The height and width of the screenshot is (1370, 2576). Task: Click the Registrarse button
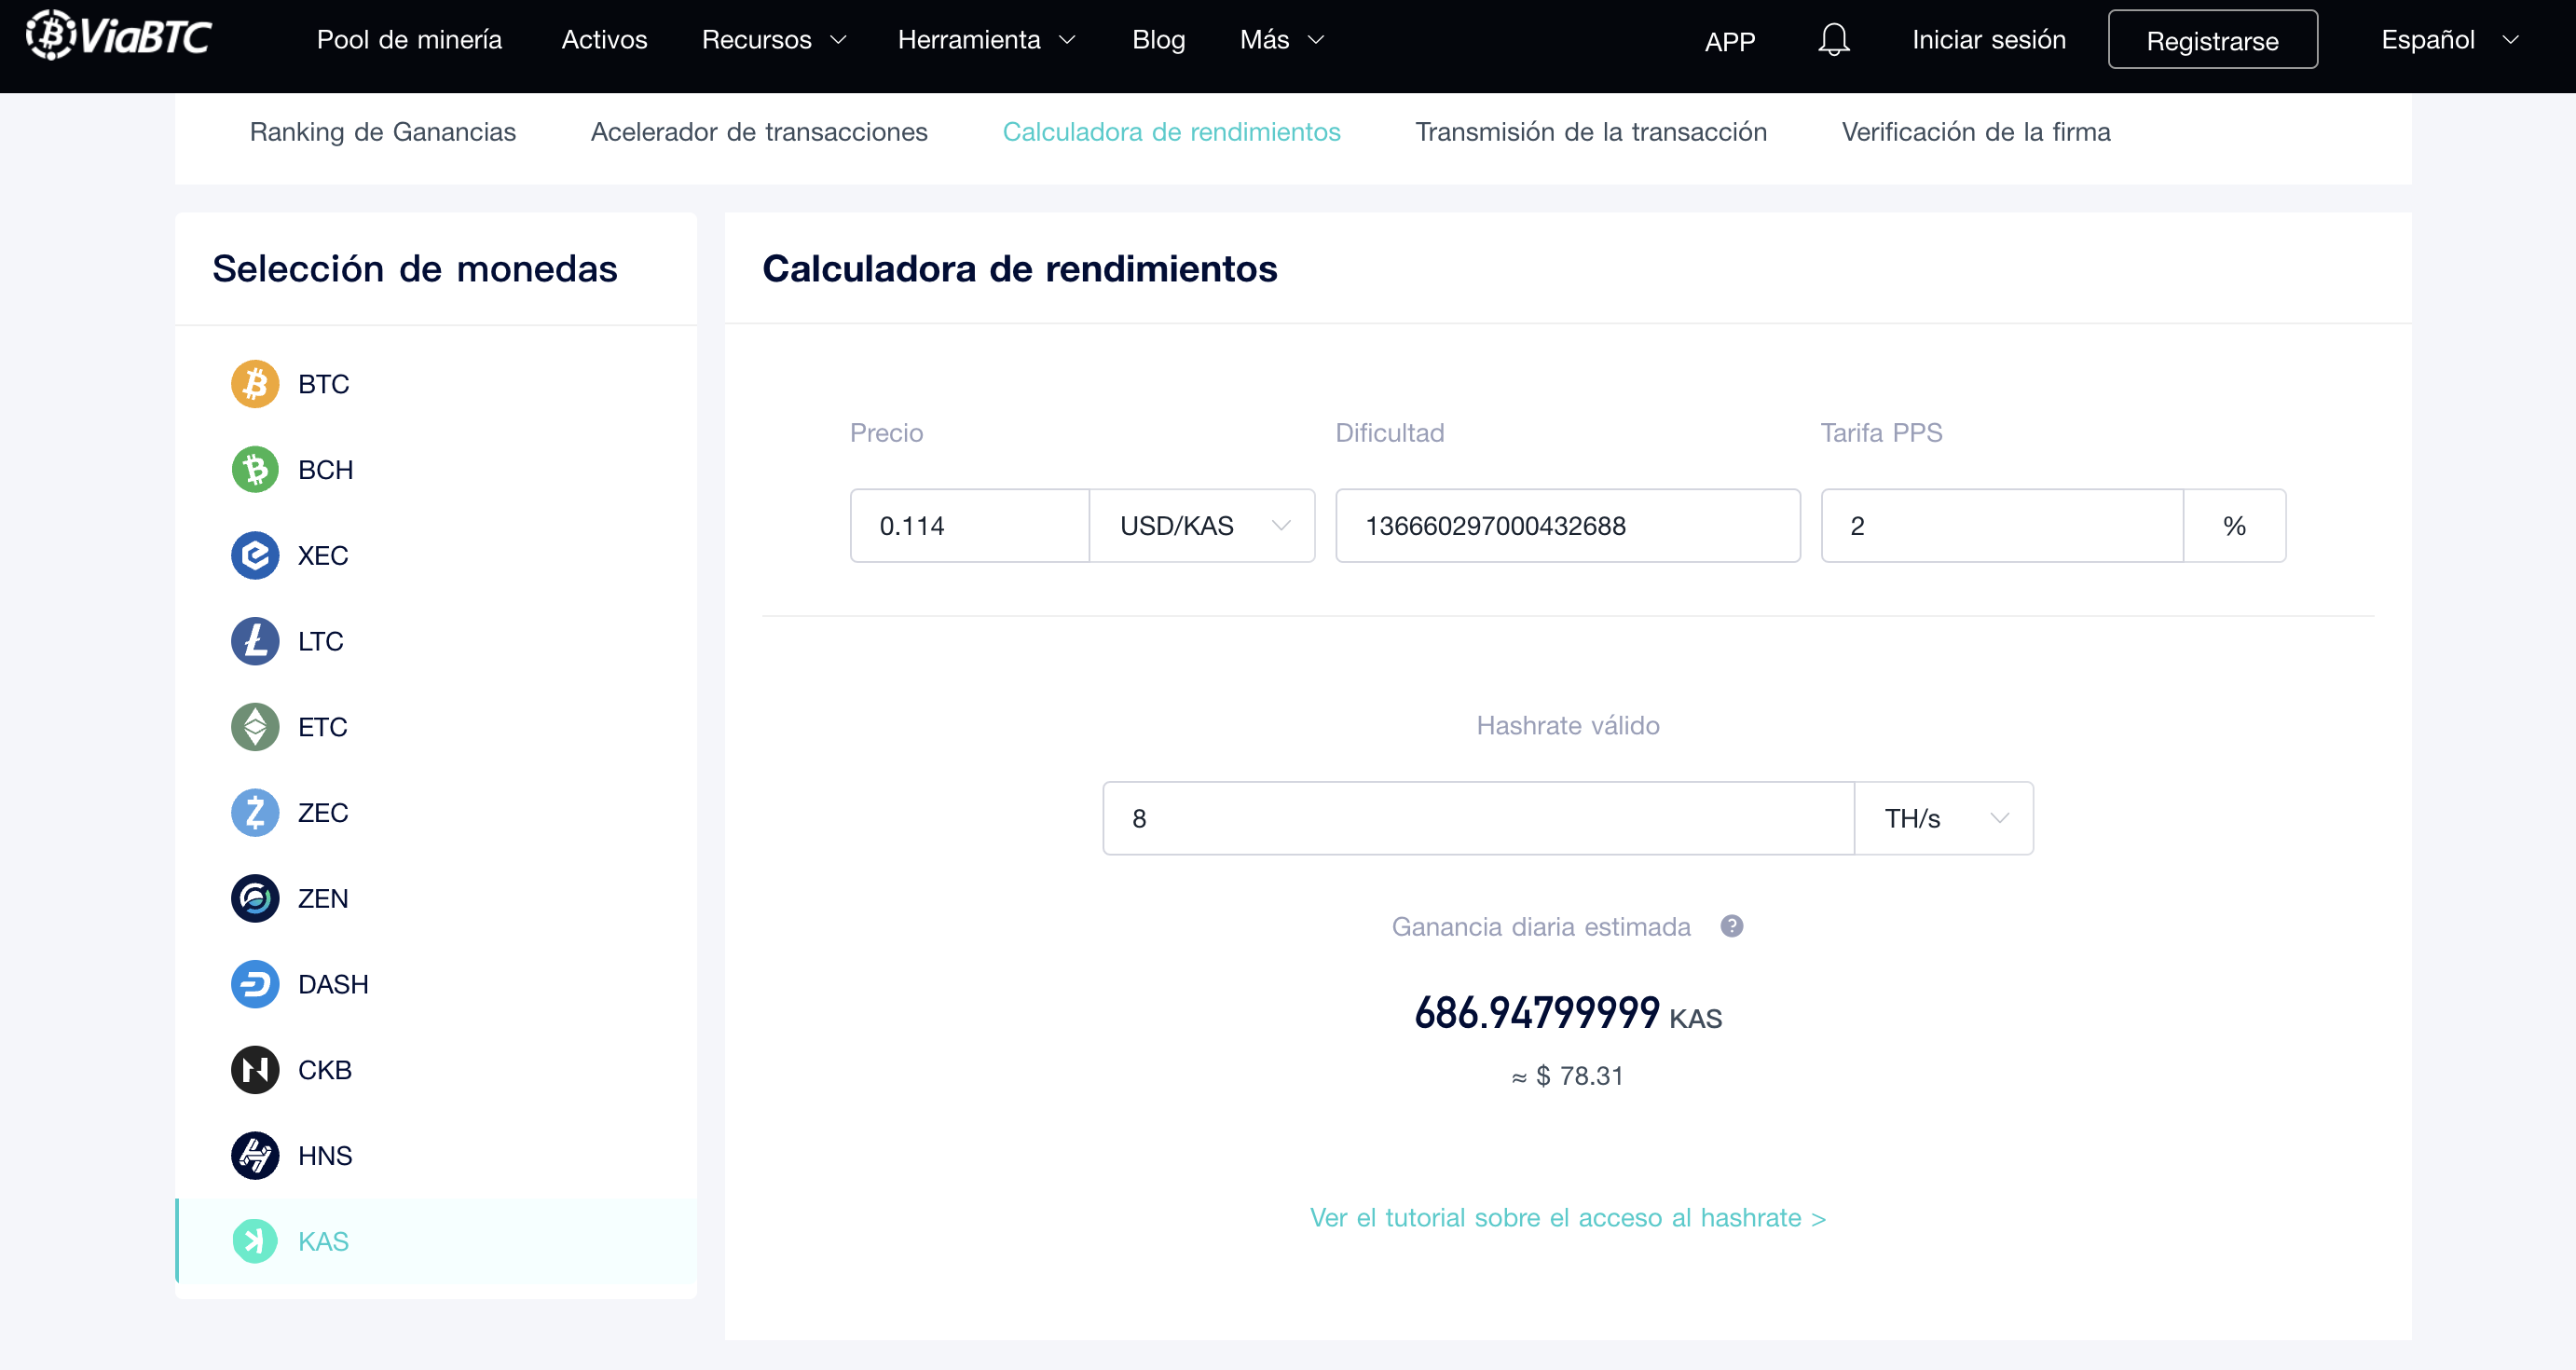click(x=2212, y=40)
